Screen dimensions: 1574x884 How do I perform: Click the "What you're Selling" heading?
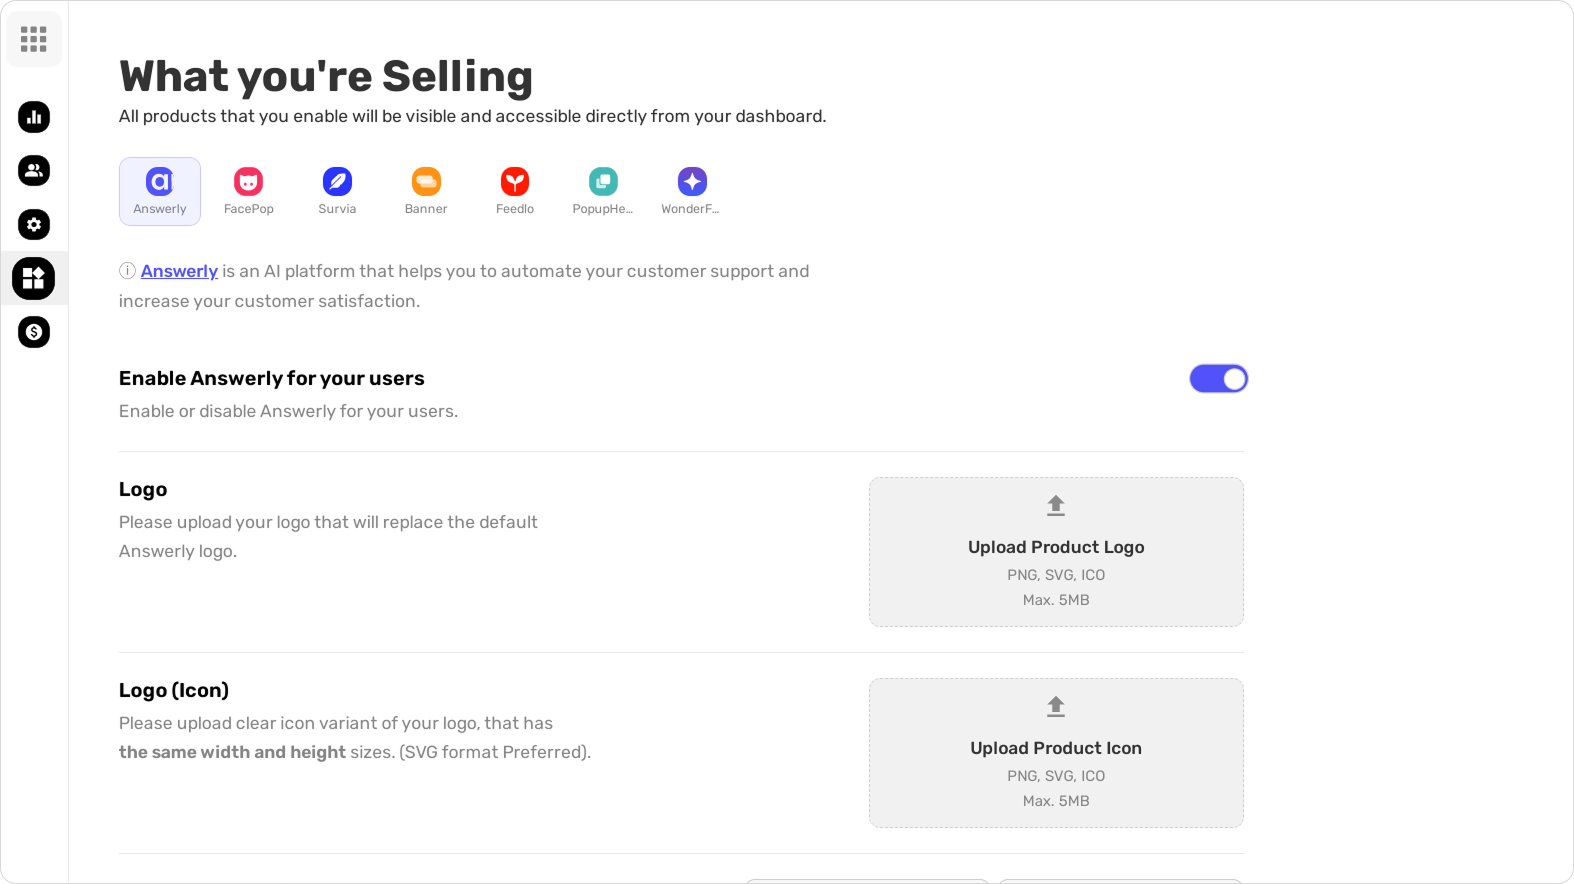pyautogui.click(x=326, y=76)
